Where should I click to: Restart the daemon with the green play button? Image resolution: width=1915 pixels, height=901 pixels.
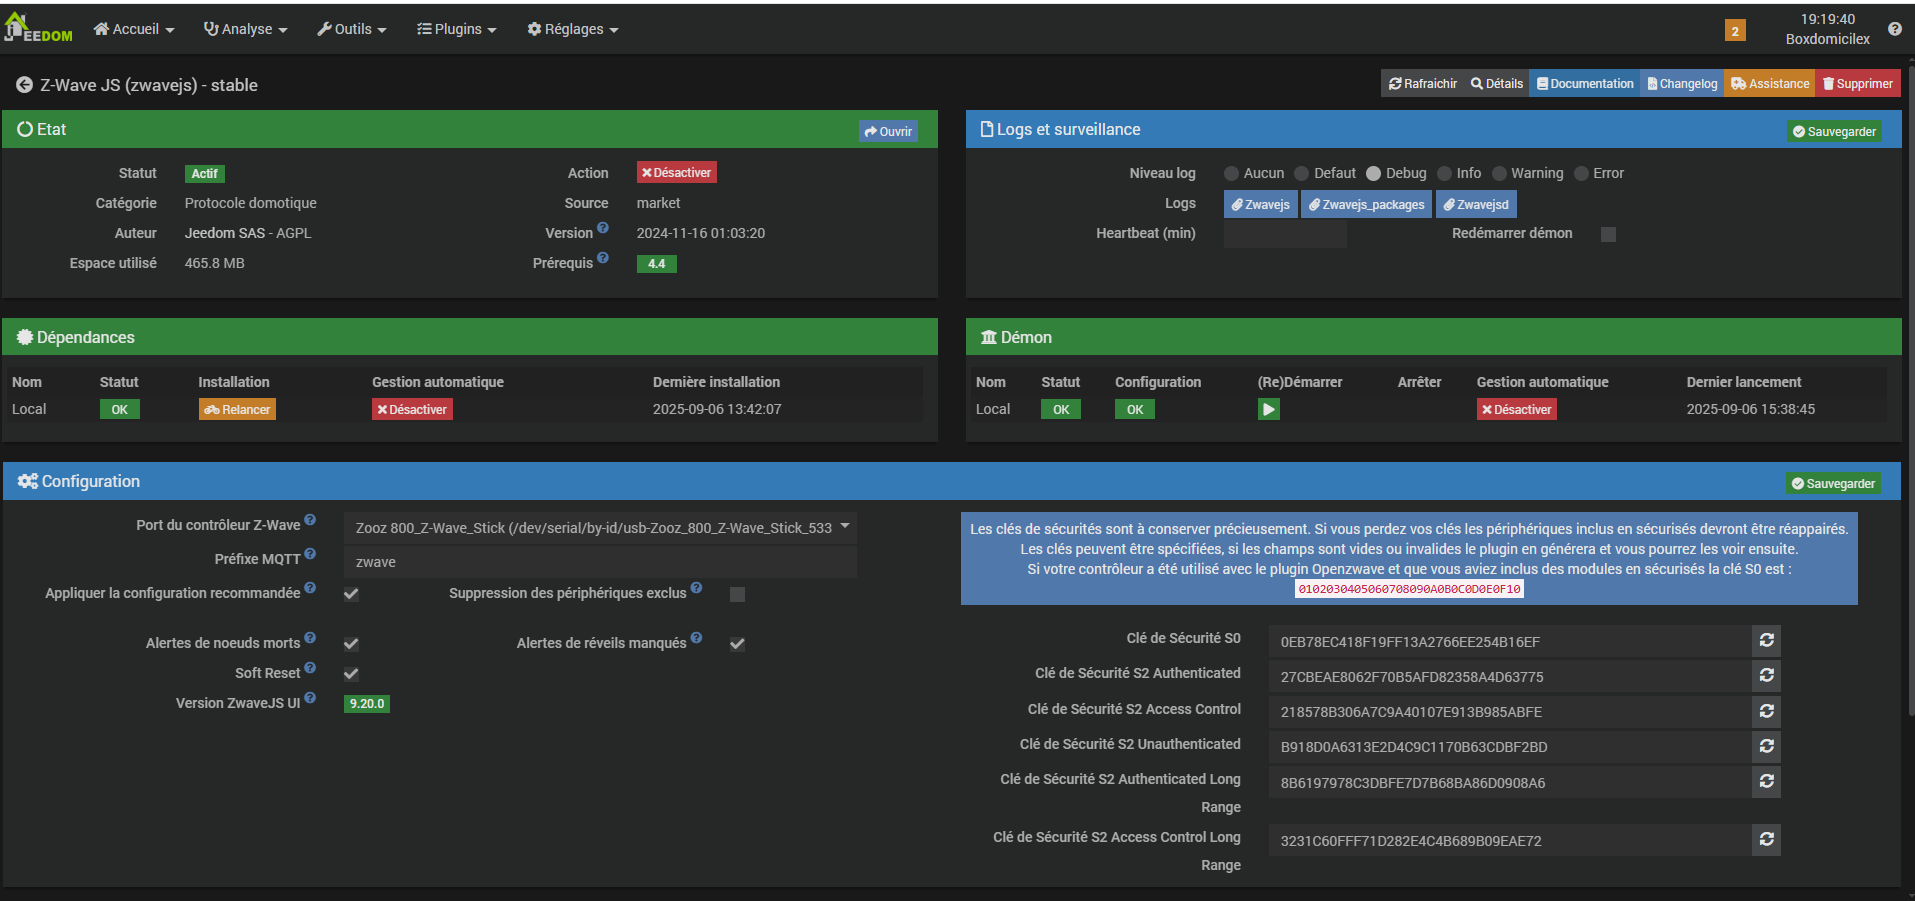point(1268,409)
